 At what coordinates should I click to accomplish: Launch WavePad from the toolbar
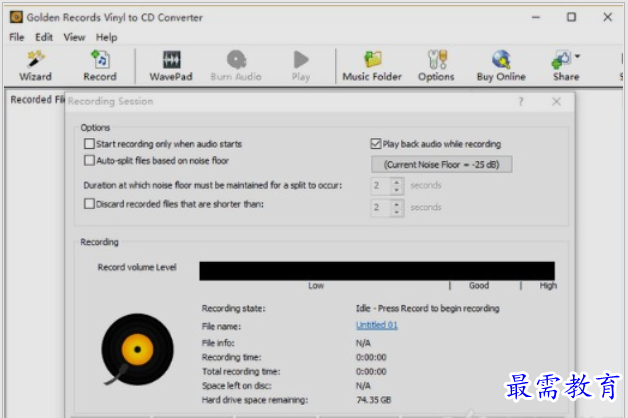(171, 66)
